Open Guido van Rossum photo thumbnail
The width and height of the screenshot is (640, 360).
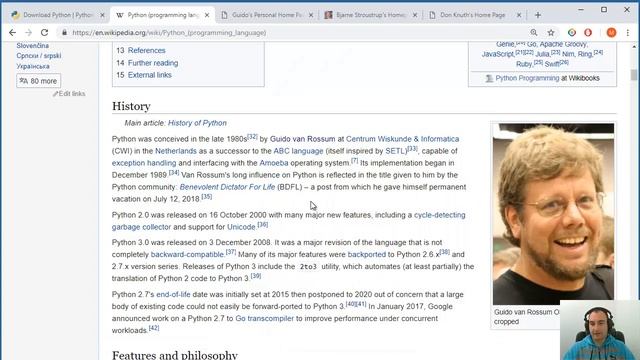point(553,214)
